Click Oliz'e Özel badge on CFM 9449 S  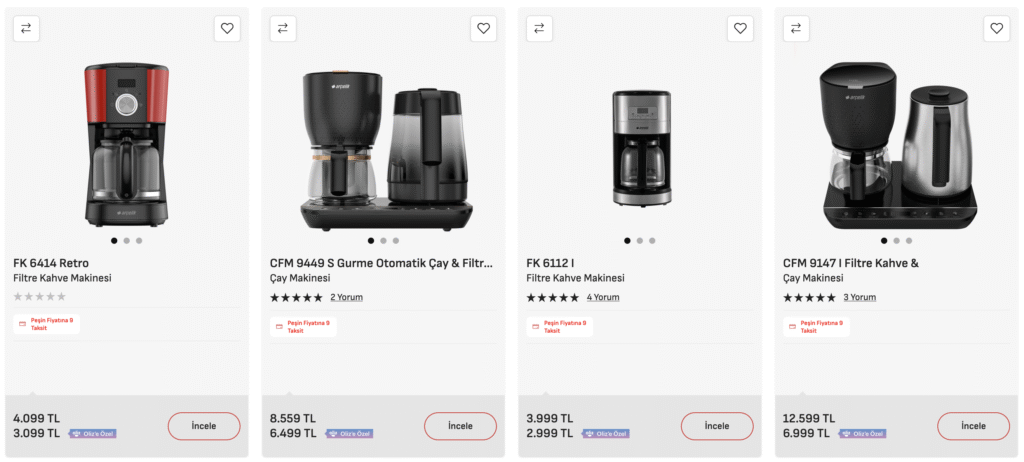click(x=349, y=434)
